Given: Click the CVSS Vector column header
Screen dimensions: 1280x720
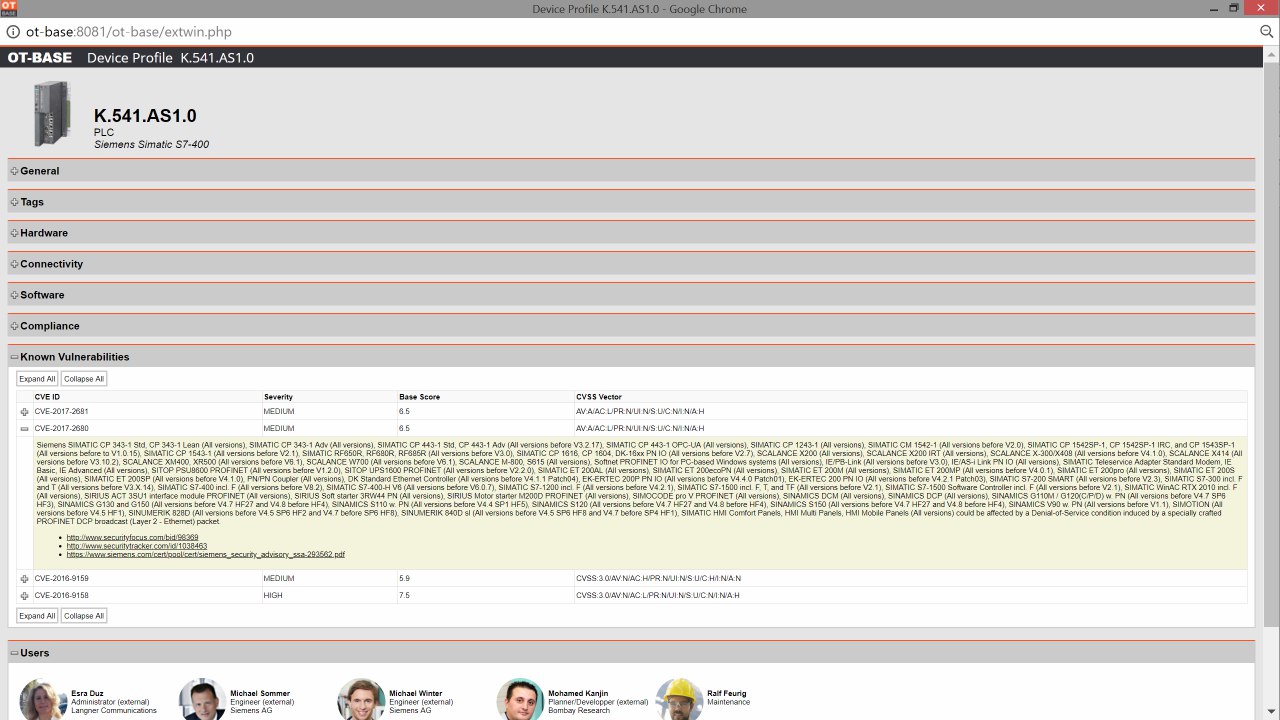Looking at the screenshot, I should (599, 397).
